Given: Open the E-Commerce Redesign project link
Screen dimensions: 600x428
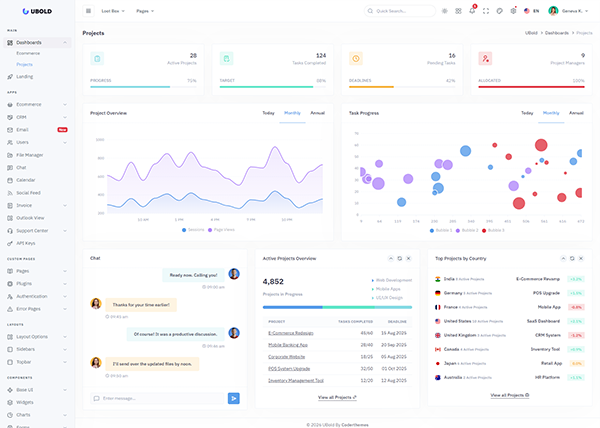Looking at the screenshot, I should [291, 332].
